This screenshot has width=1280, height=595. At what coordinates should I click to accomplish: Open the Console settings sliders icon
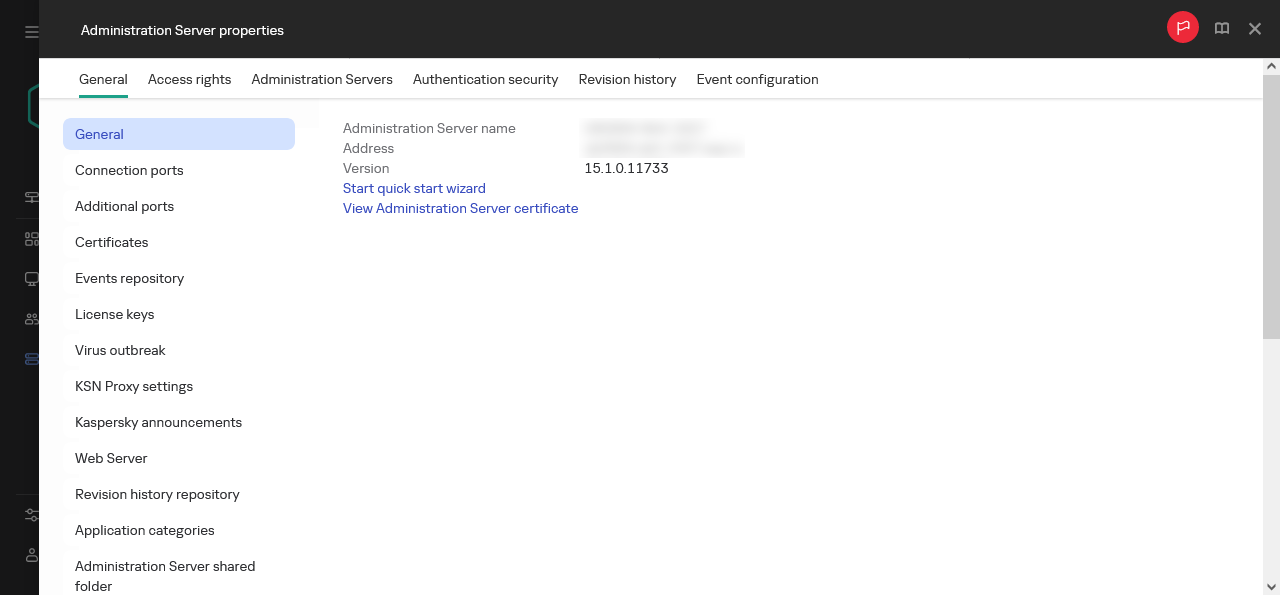pyautogui.click(x=30, y=514)
